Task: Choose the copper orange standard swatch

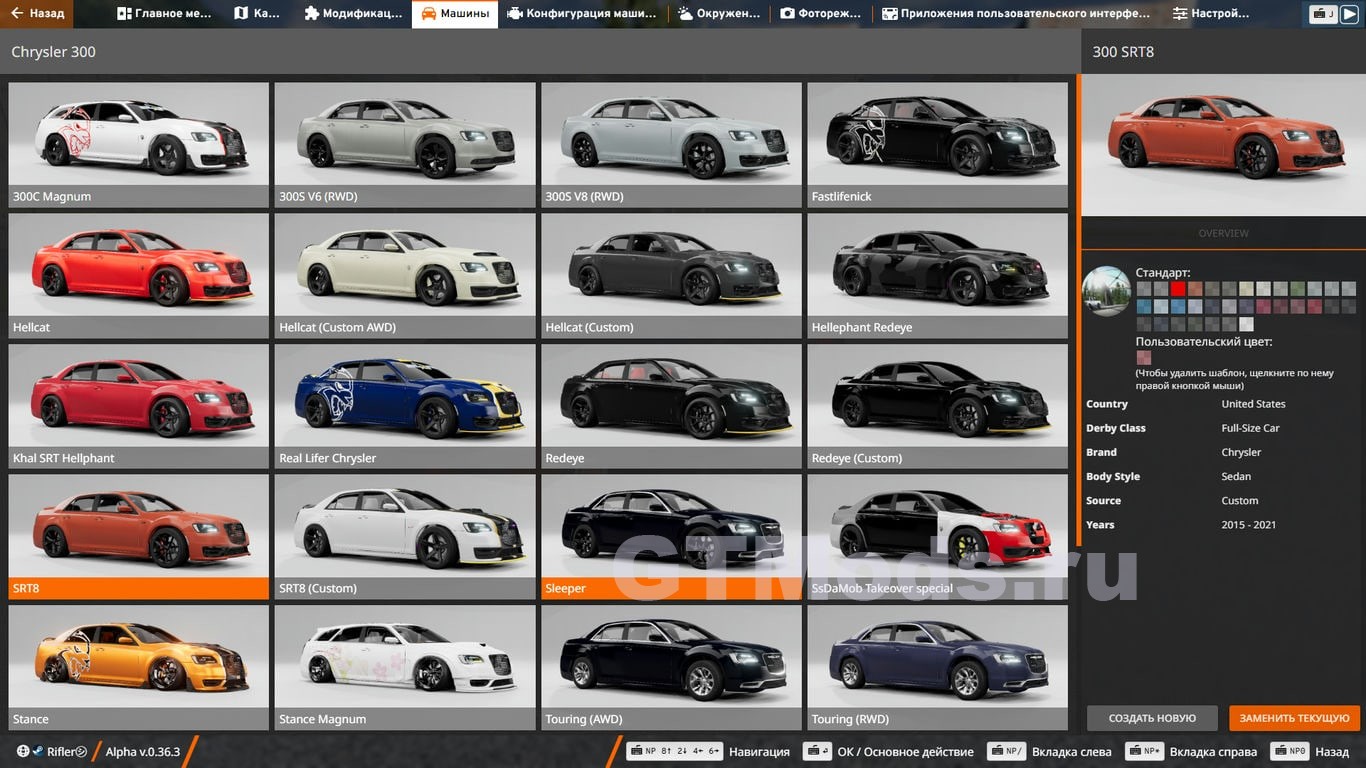Action: (1195, 289)
